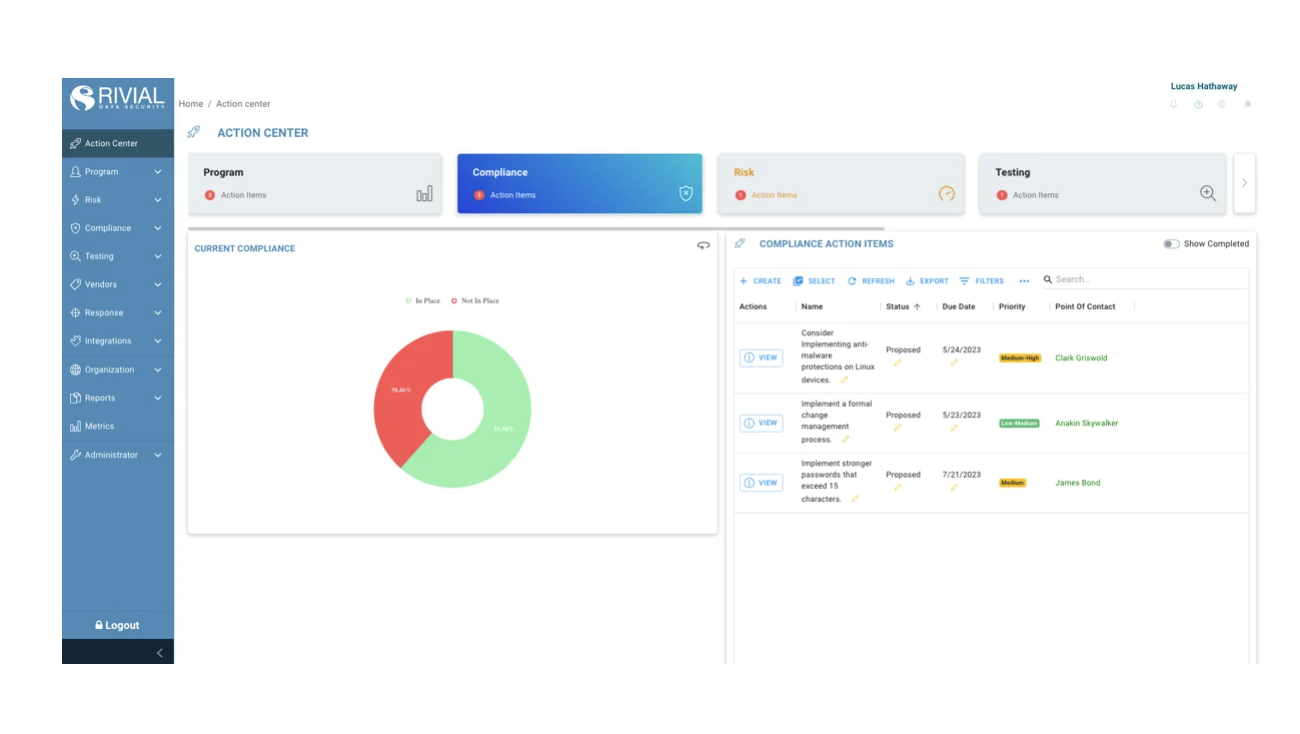Open the three-dots more options menu
This screenshot has width=1300, height=734.
(x=1024, y=281)
